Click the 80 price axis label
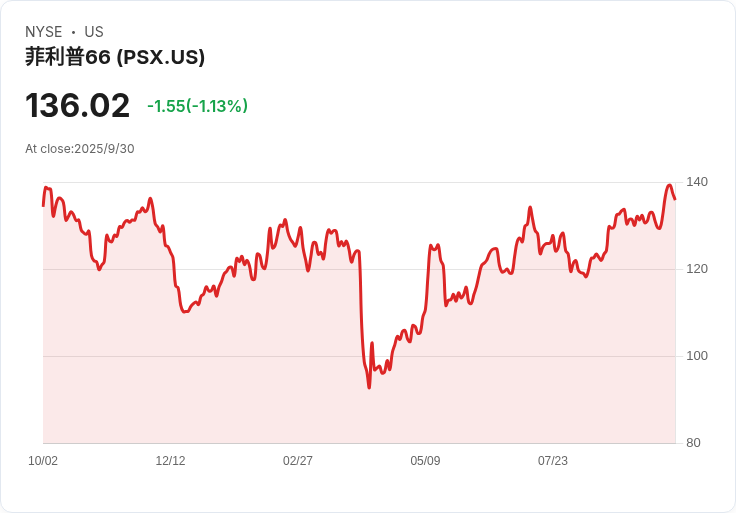This screenshot has height=513, width=736. pos(693,443)
